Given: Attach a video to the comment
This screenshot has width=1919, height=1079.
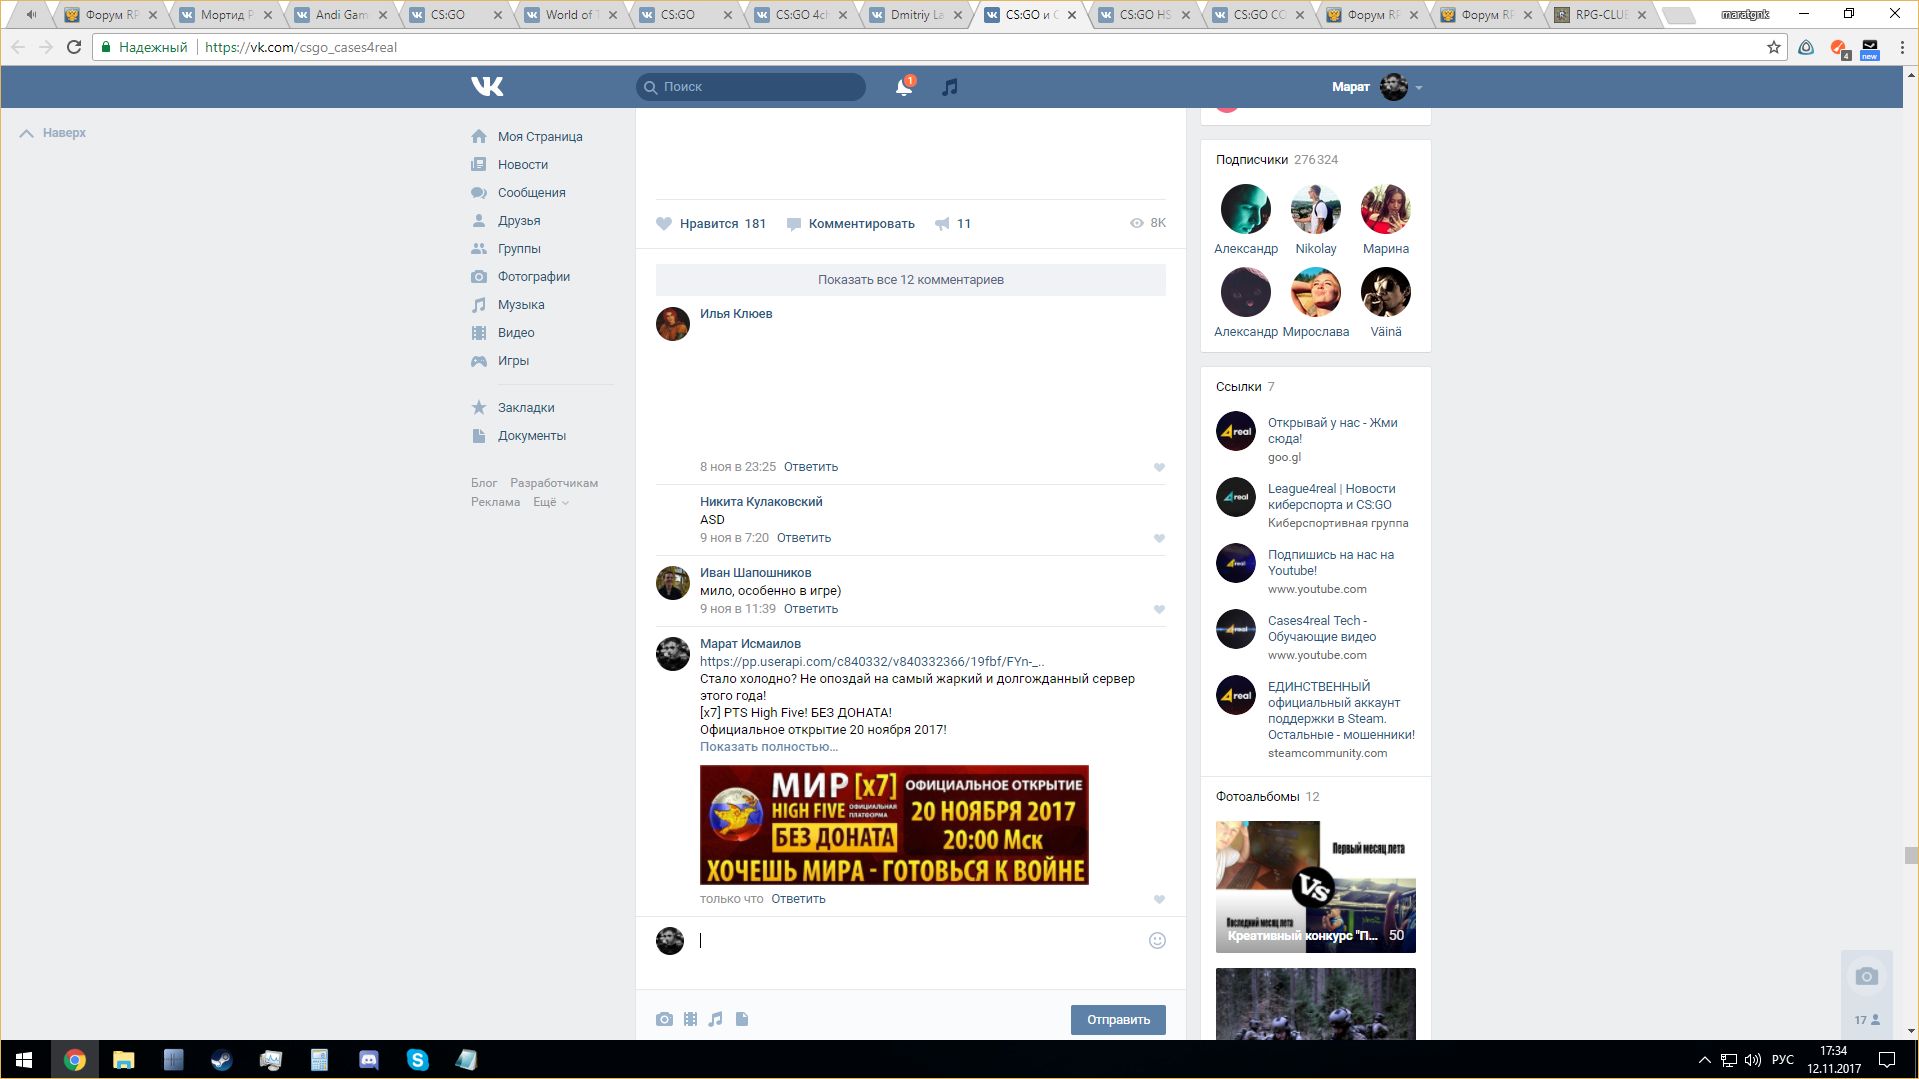Looking at the screenshot, I should coord(690,1019).
